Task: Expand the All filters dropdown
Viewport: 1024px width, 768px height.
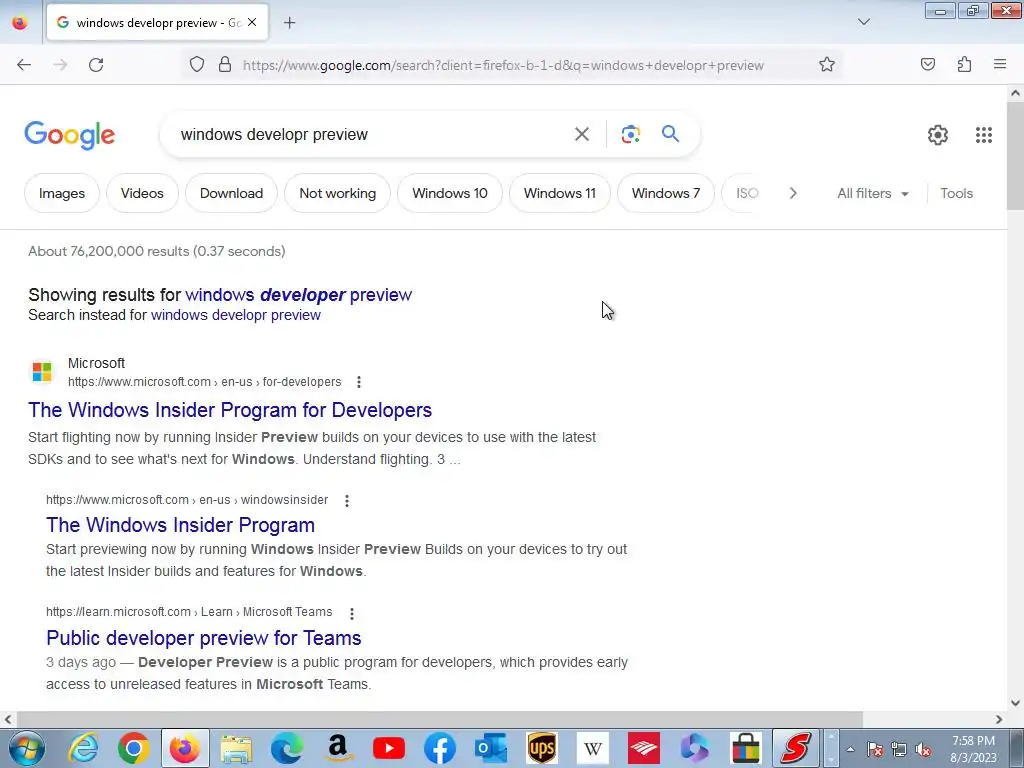Action: (873, 193)
